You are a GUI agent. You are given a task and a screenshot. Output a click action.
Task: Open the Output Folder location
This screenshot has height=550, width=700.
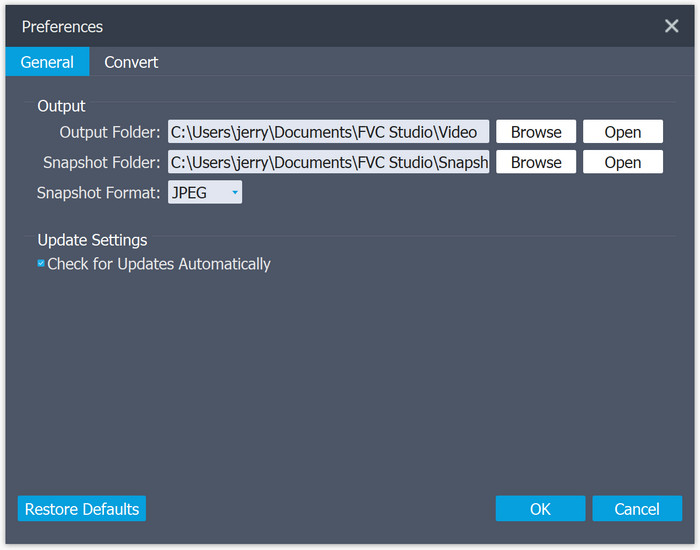[x=622, y=132]
